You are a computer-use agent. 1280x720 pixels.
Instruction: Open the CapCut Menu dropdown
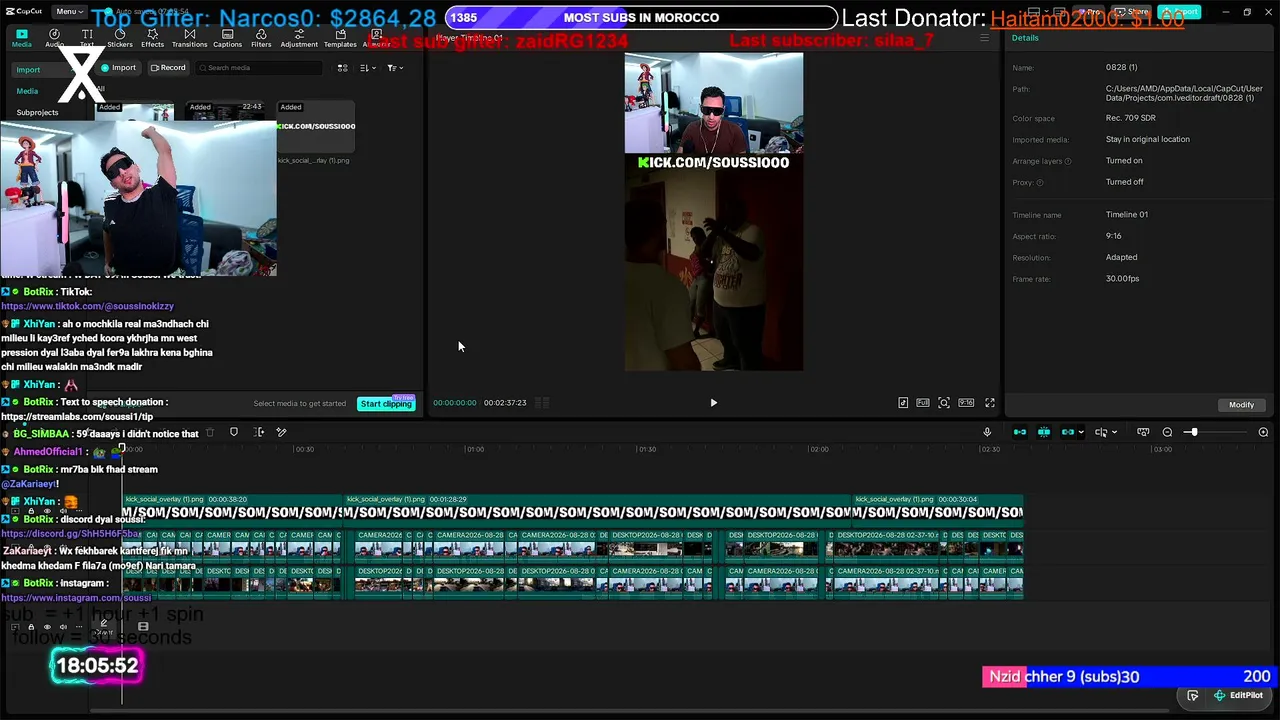[x=69, y=11]
